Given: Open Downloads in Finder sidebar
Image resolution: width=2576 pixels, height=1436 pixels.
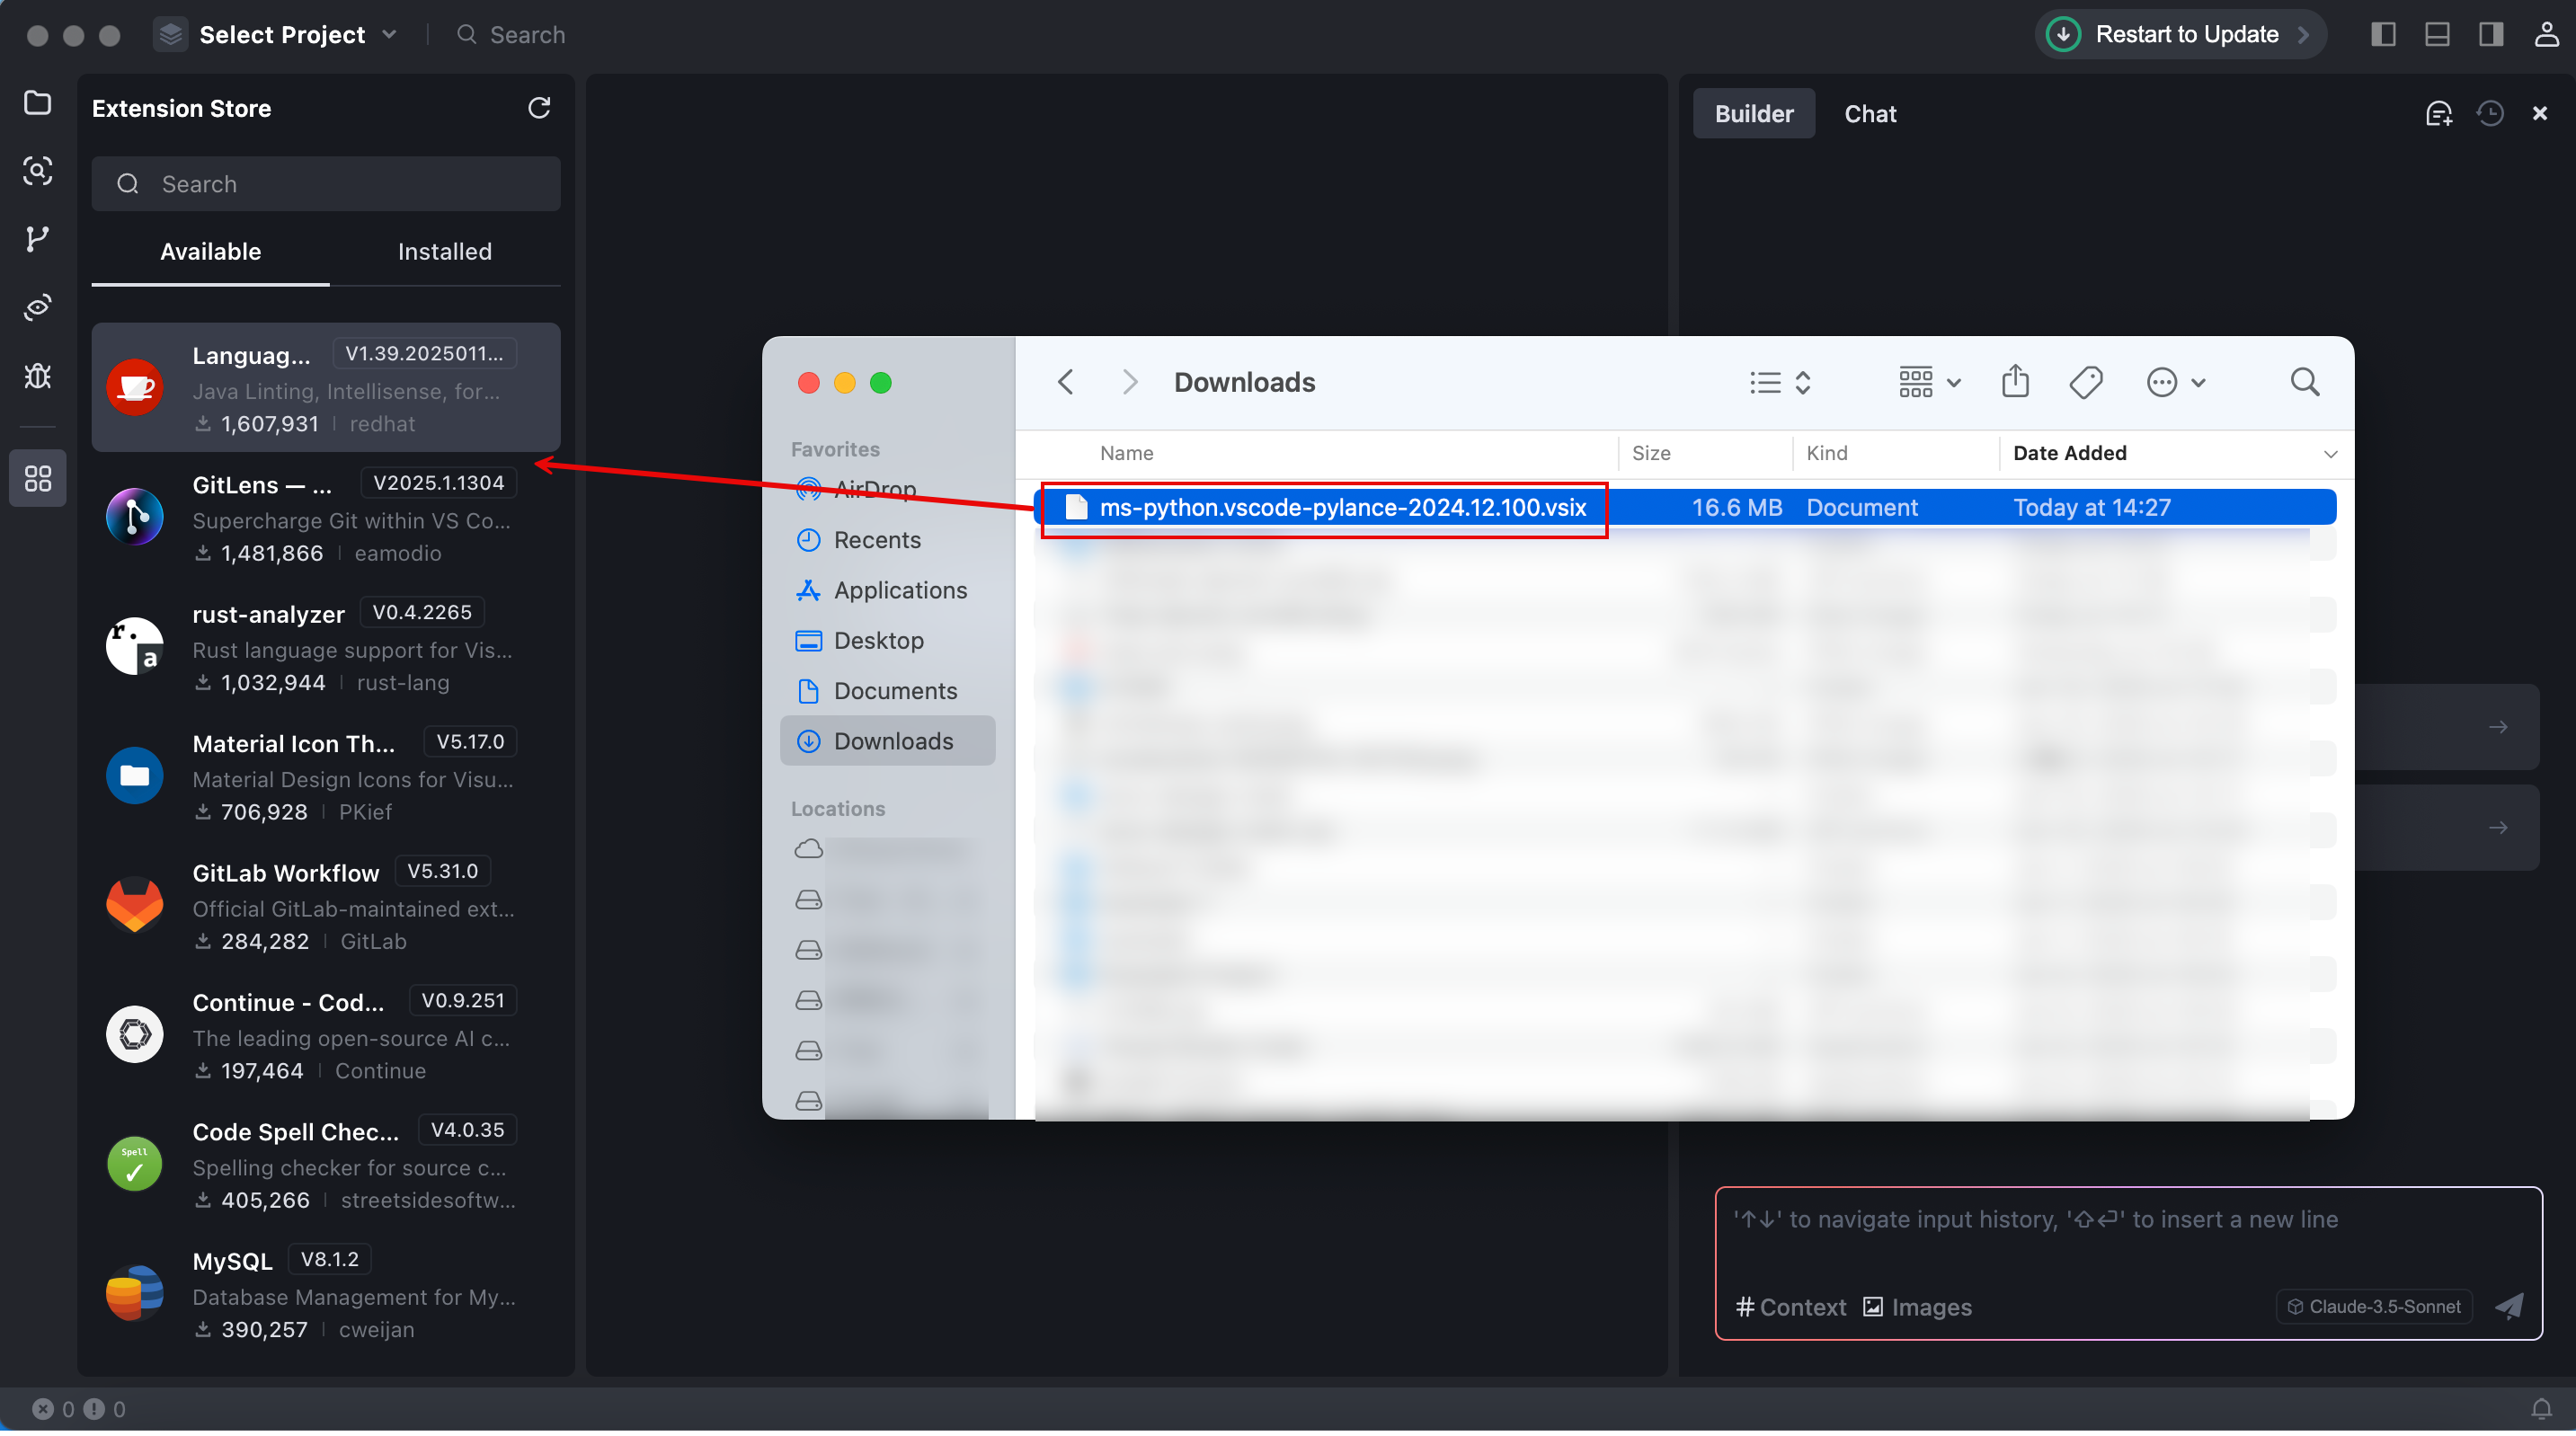Looking at the screenshot, I should tap(887, 742).
